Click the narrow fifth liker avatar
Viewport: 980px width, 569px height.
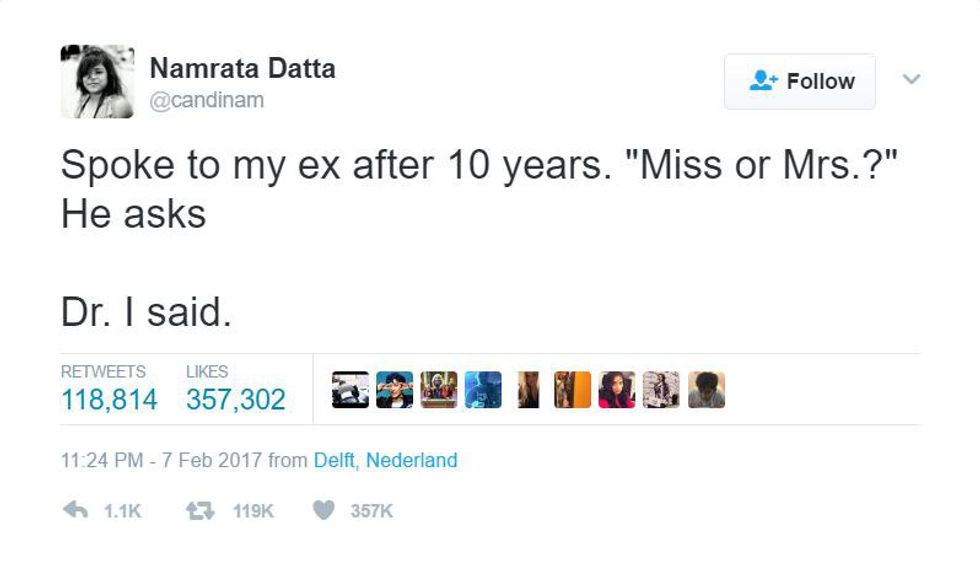click(x=529, y=390)
